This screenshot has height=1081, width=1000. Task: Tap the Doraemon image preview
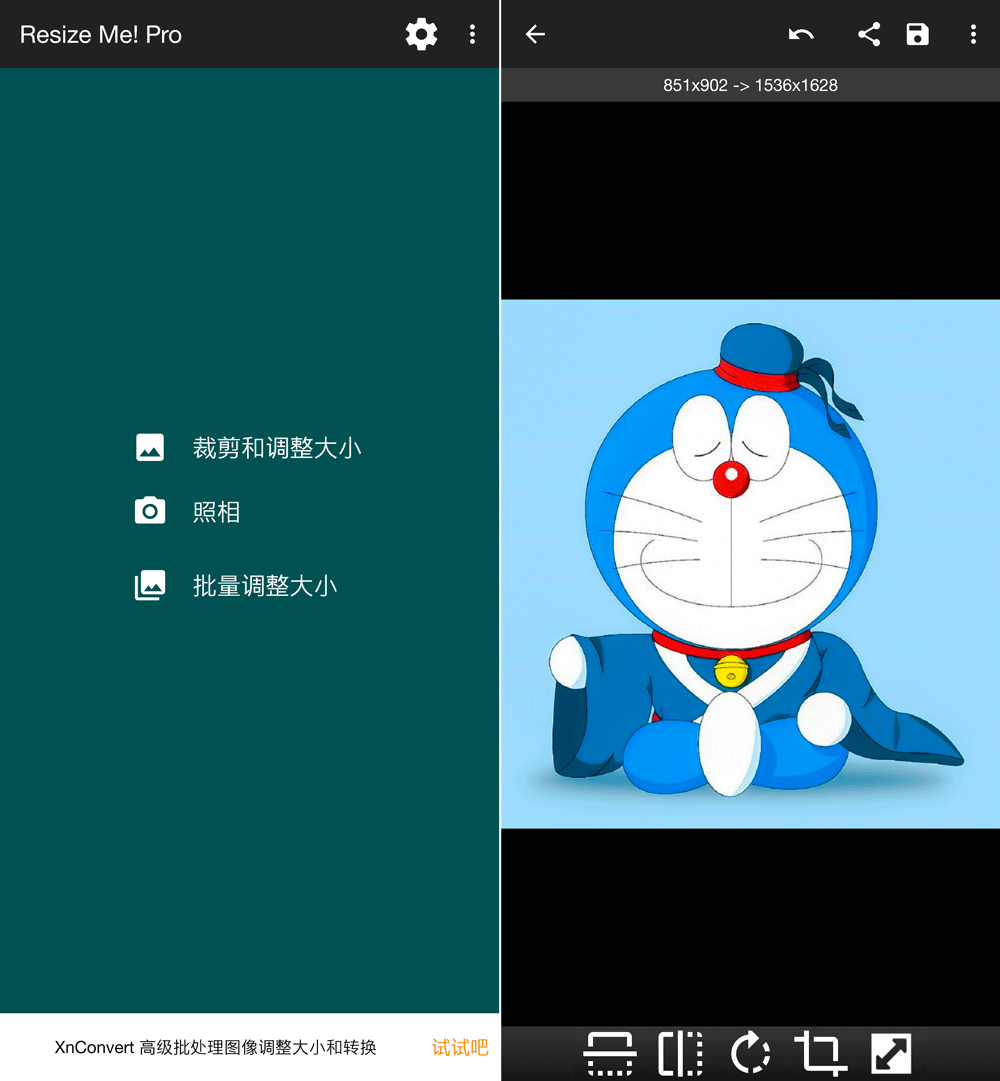pyautogui.click(x=750, y=563)
